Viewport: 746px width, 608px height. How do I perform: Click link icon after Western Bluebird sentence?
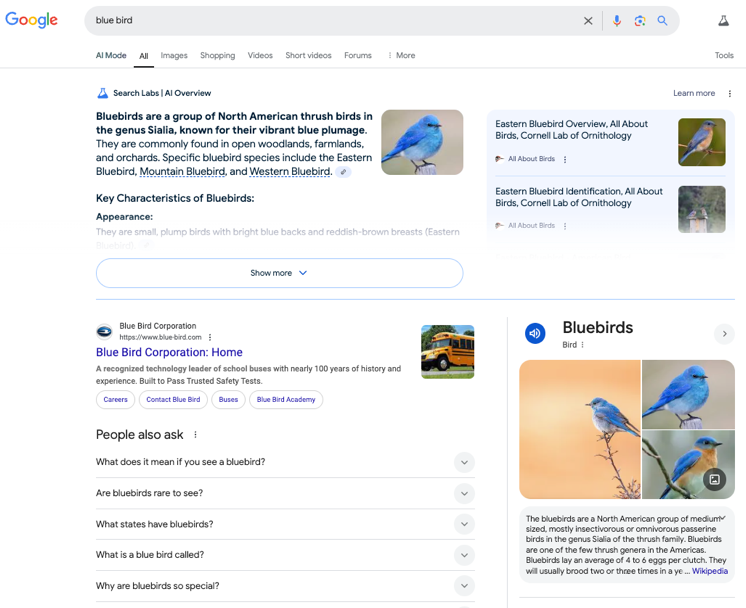click(x=343, y=172)
